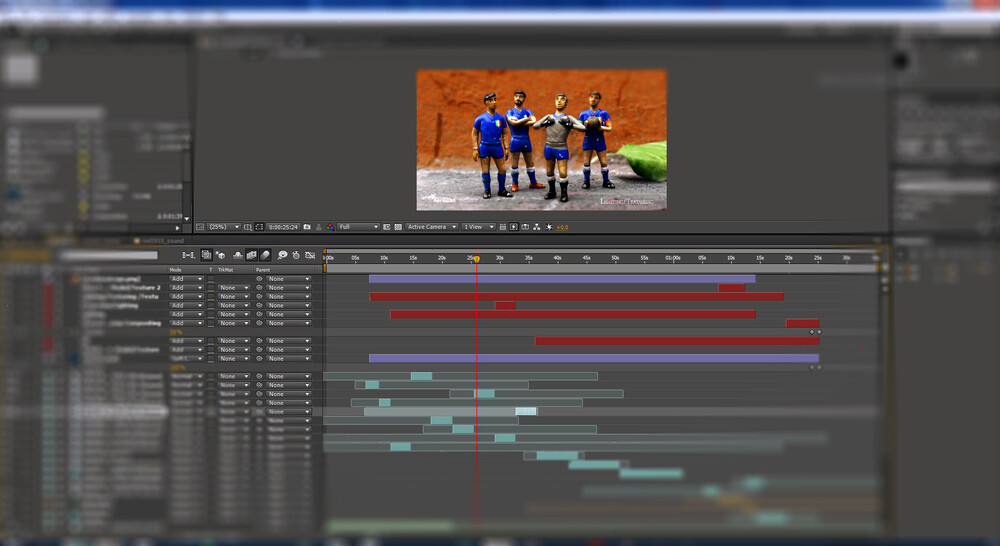
Task: Toggle Hide Shy Layers switch
Action: [237, 255]
